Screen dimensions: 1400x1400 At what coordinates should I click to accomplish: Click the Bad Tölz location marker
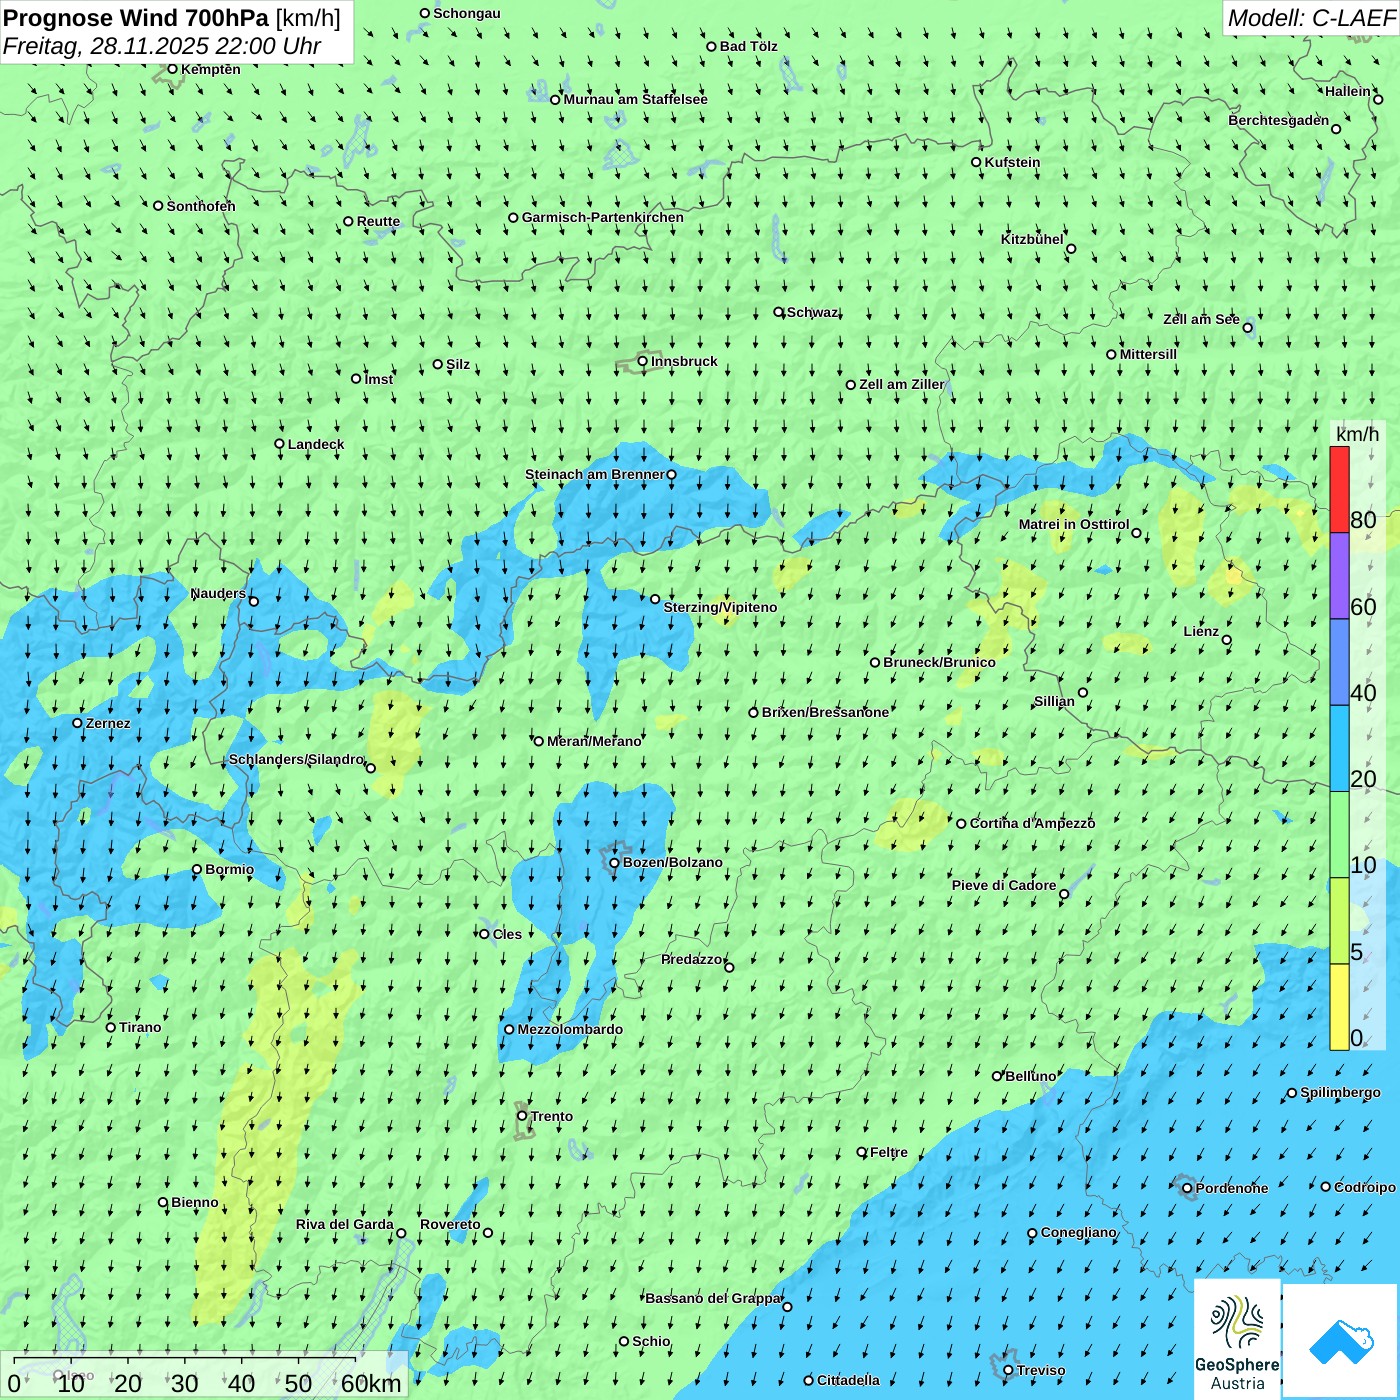(712, 46)
